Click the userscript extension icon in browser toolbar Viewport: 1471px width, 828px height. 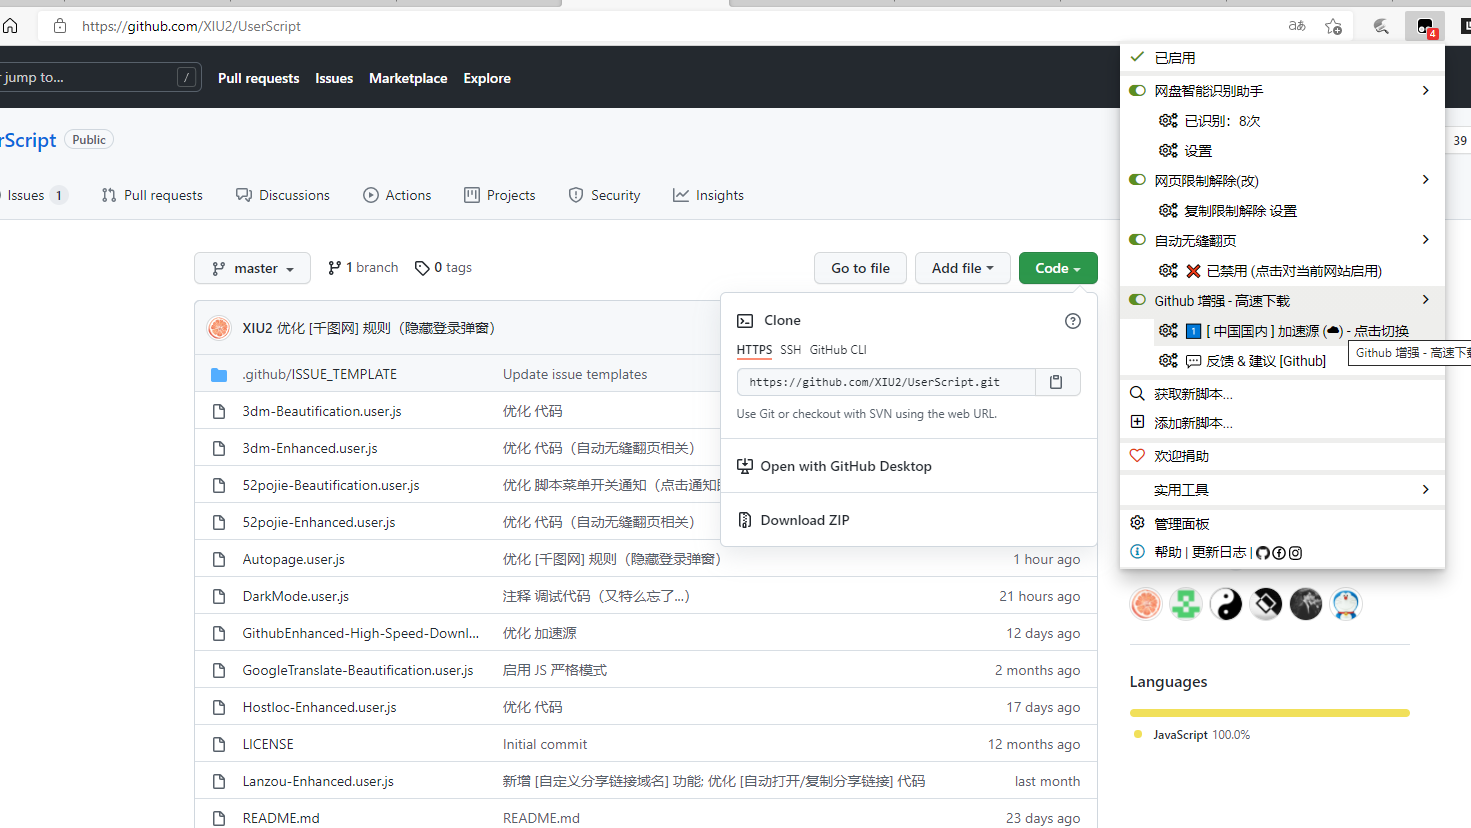[1424, 26]
